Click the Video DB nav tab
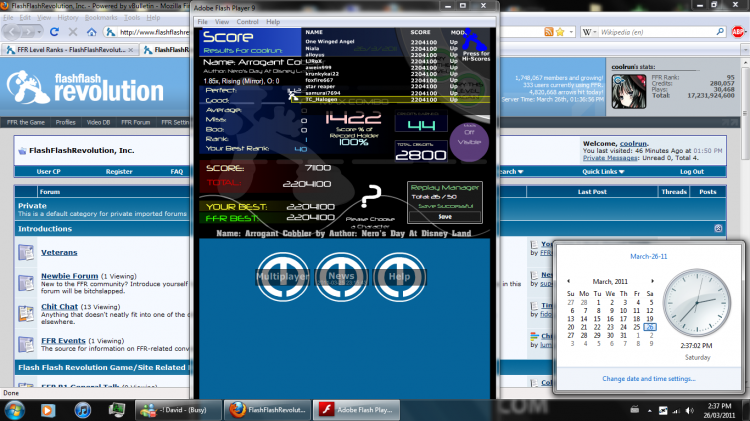This screenshot has height=421, width=750. click(x=99, y=122)
